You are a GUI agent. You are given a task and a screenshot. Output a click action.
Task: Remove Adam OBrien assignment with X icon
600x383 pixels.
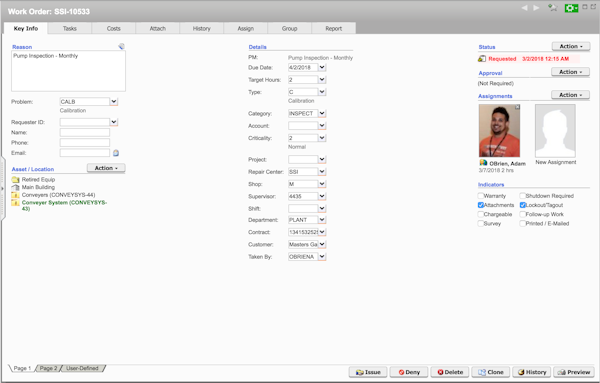[x=517, y=107]
